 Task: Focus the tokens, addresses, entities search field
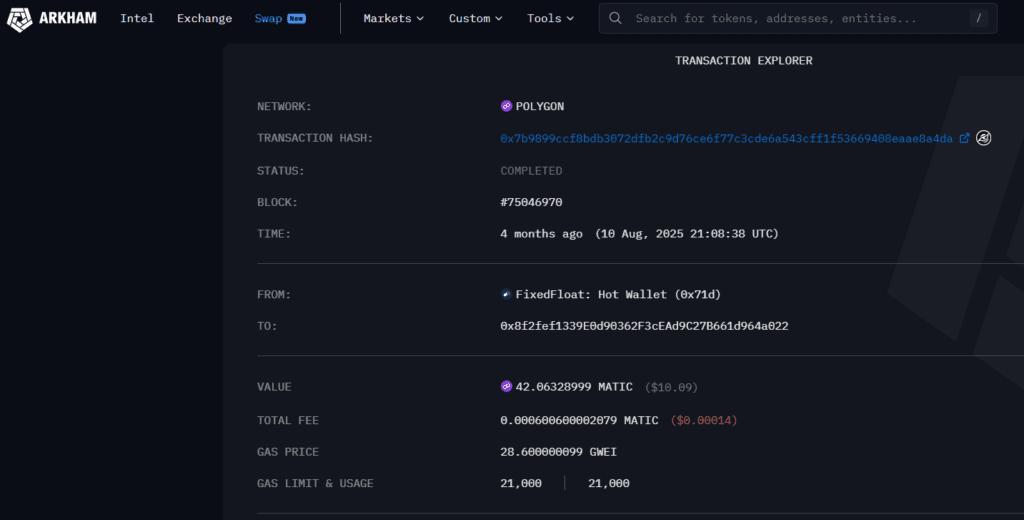coord(798,18)
